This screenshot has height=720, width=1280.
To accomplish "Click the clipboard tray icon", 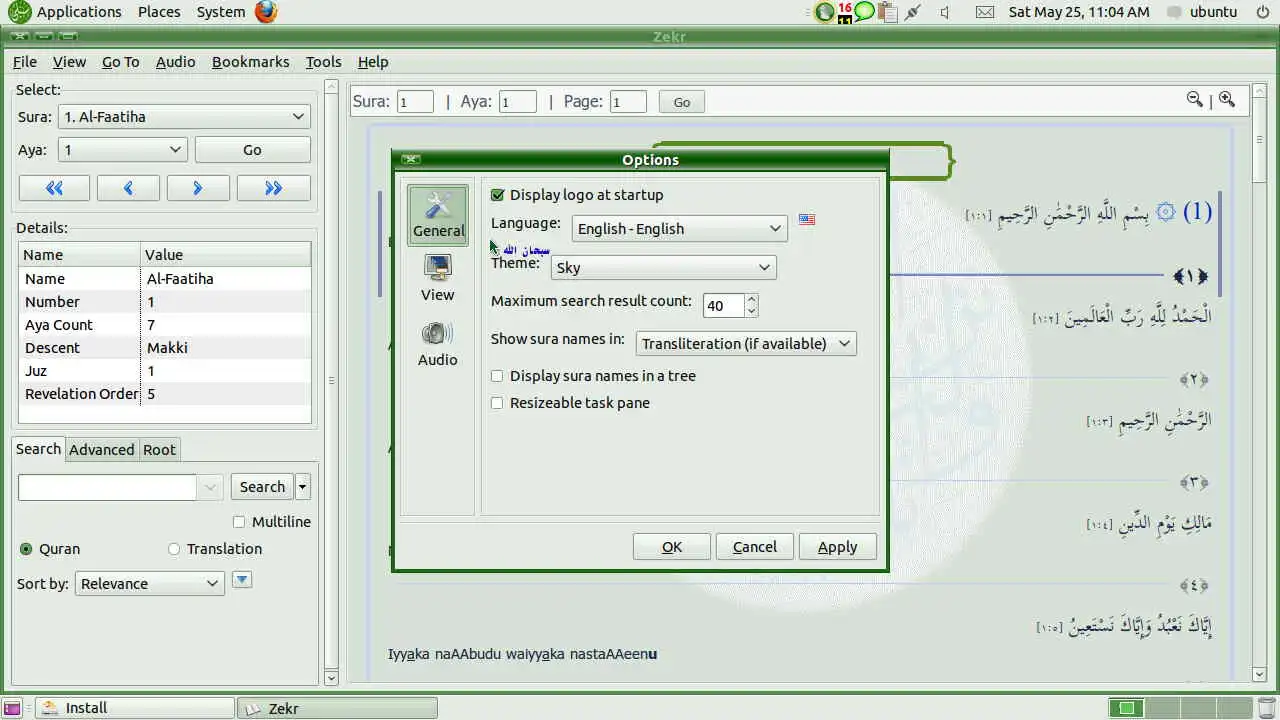I will (888, 12).
